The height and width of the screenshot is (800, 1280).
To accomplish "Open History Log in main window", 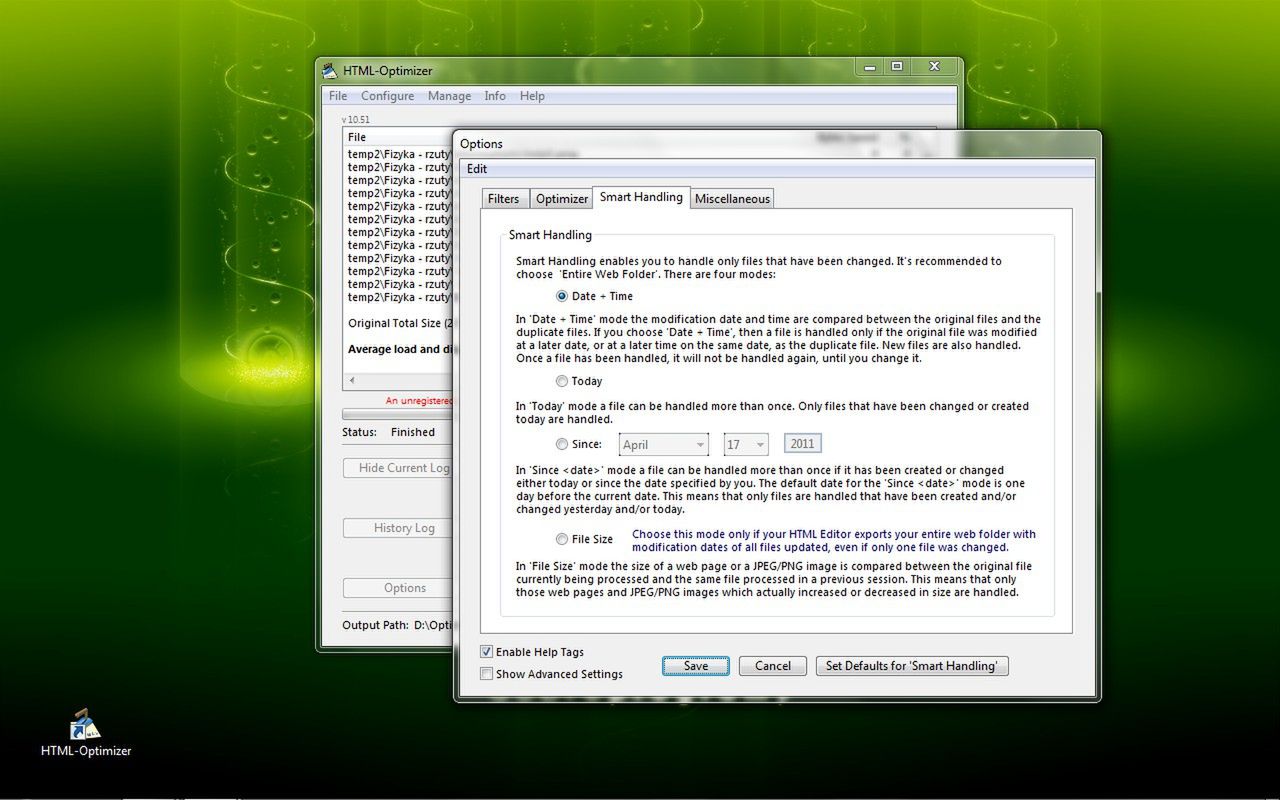I will coord(399,528).
